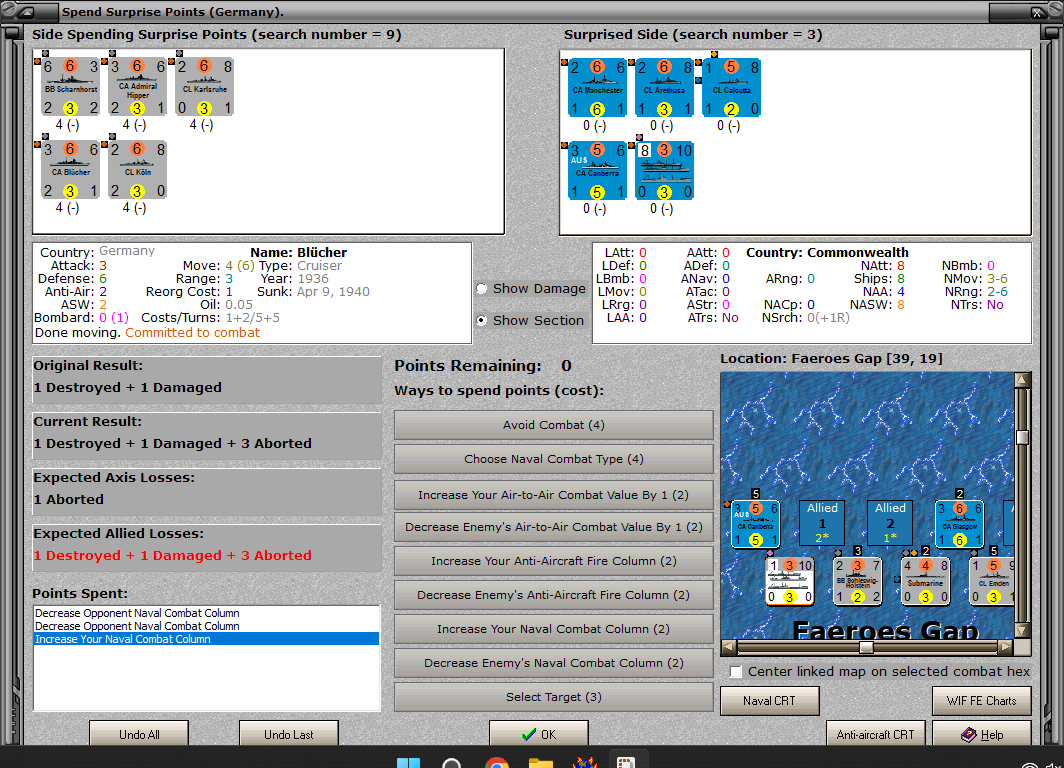Click the map horizontal scrollbar thumb
The image size is (1064, 768).
pyautogui.click(x=867, y=647)
